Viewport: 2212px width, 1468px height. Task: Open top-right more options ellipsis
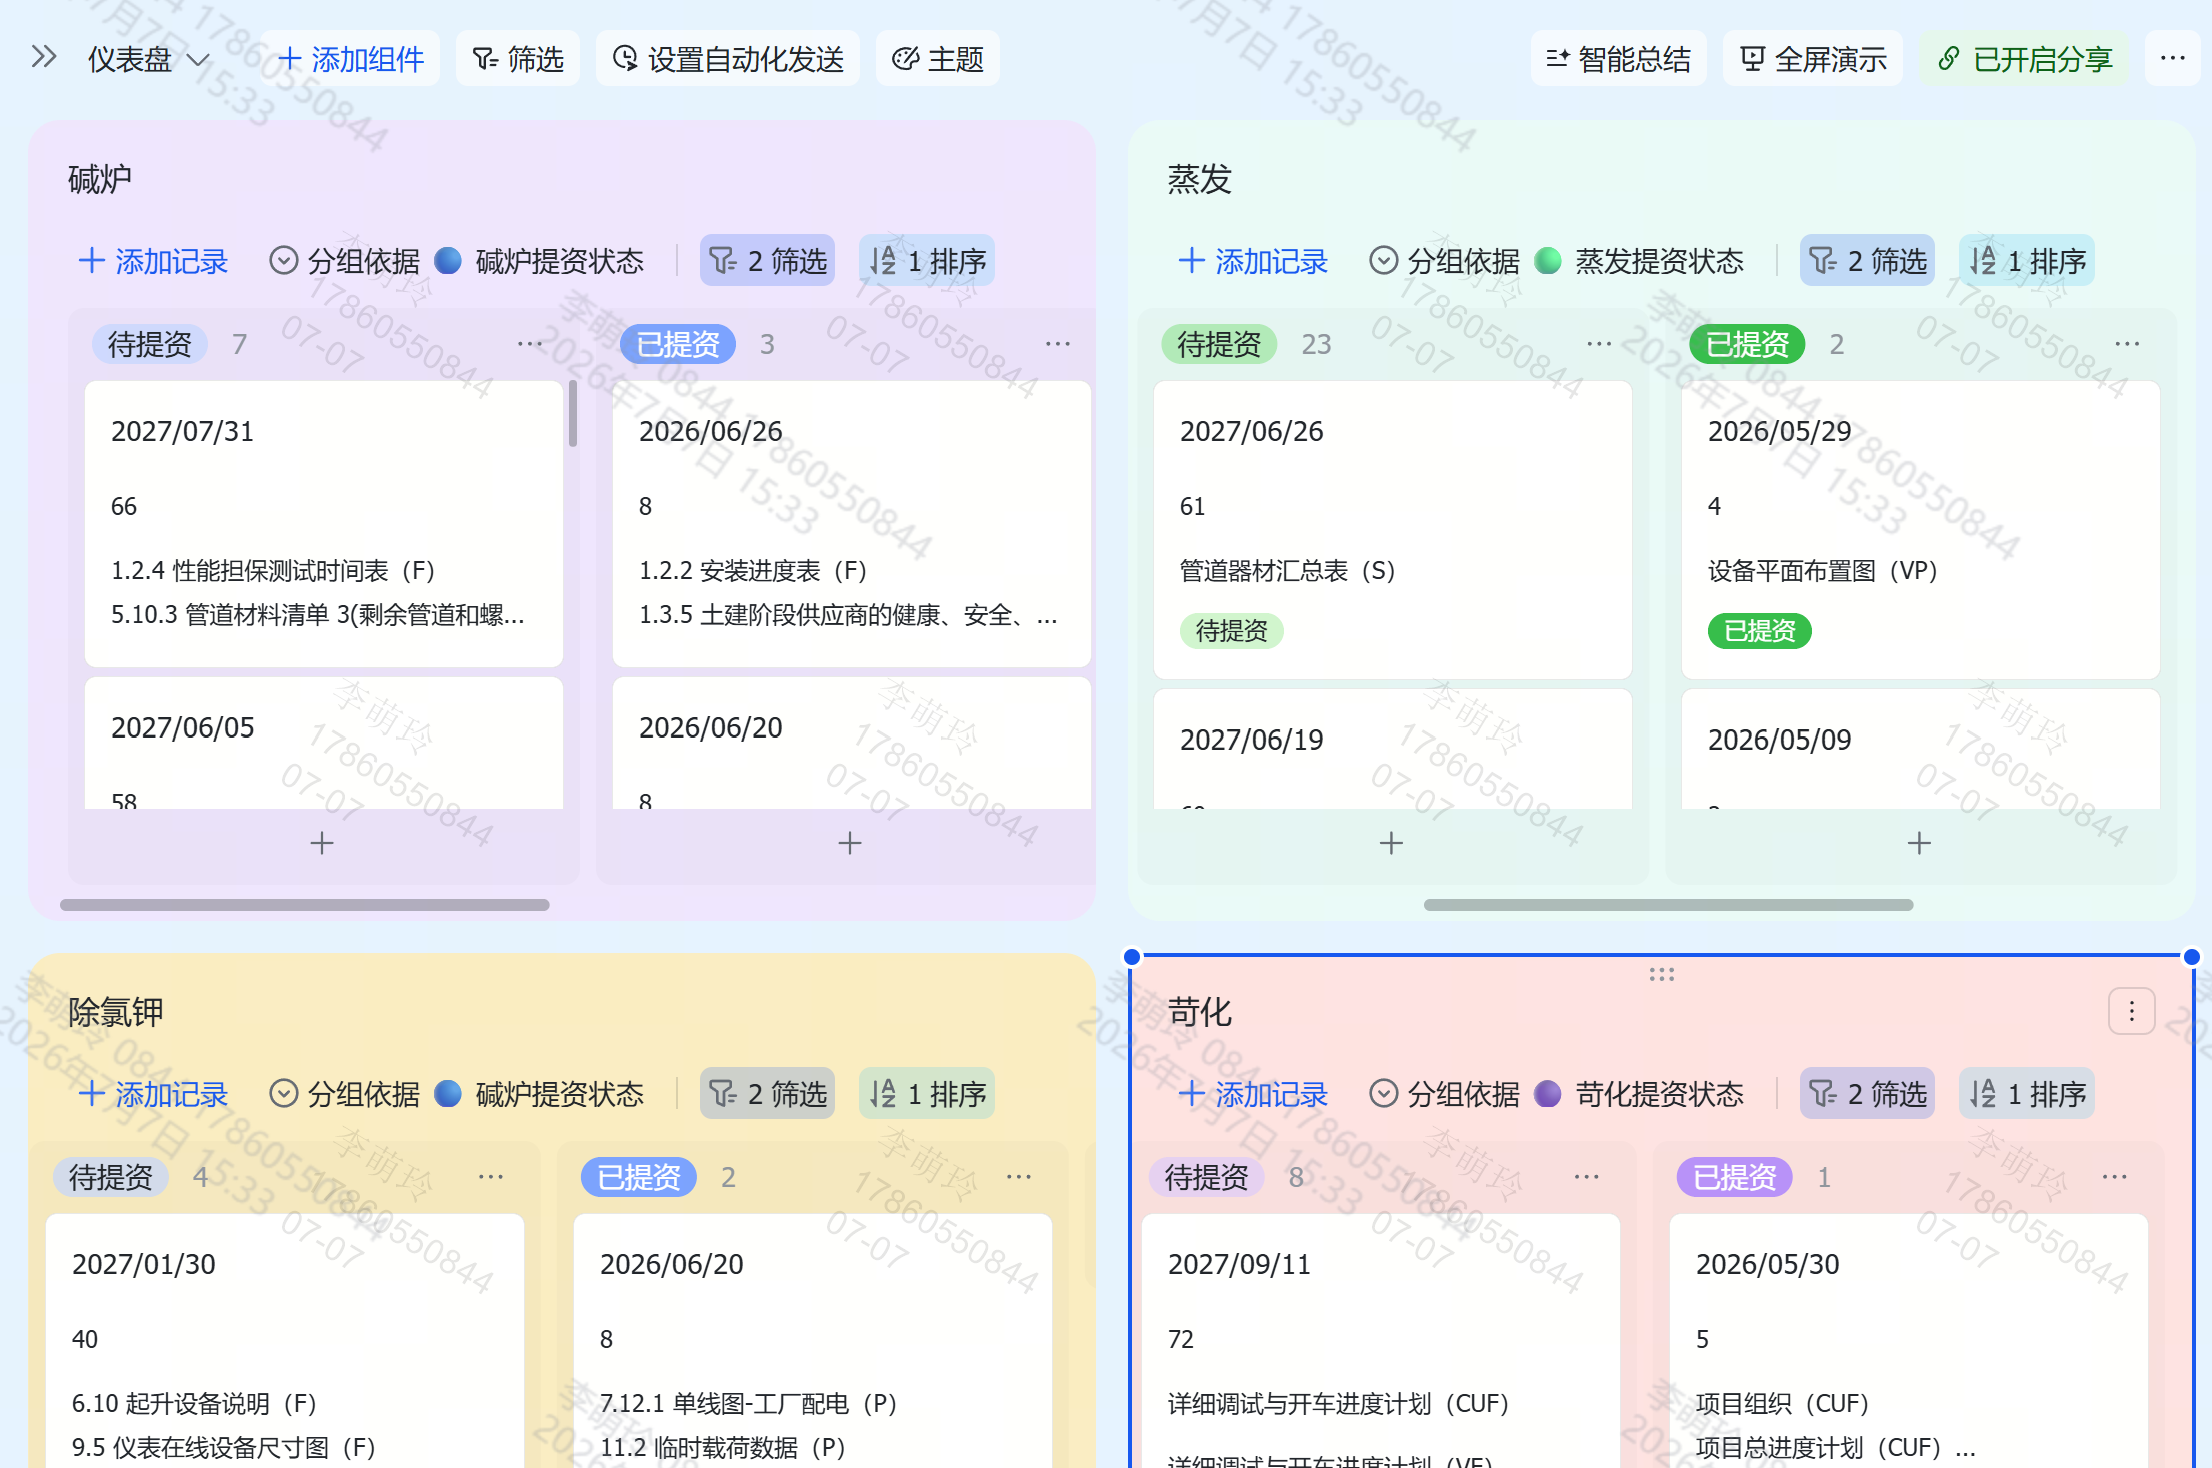coord(2172,58)
